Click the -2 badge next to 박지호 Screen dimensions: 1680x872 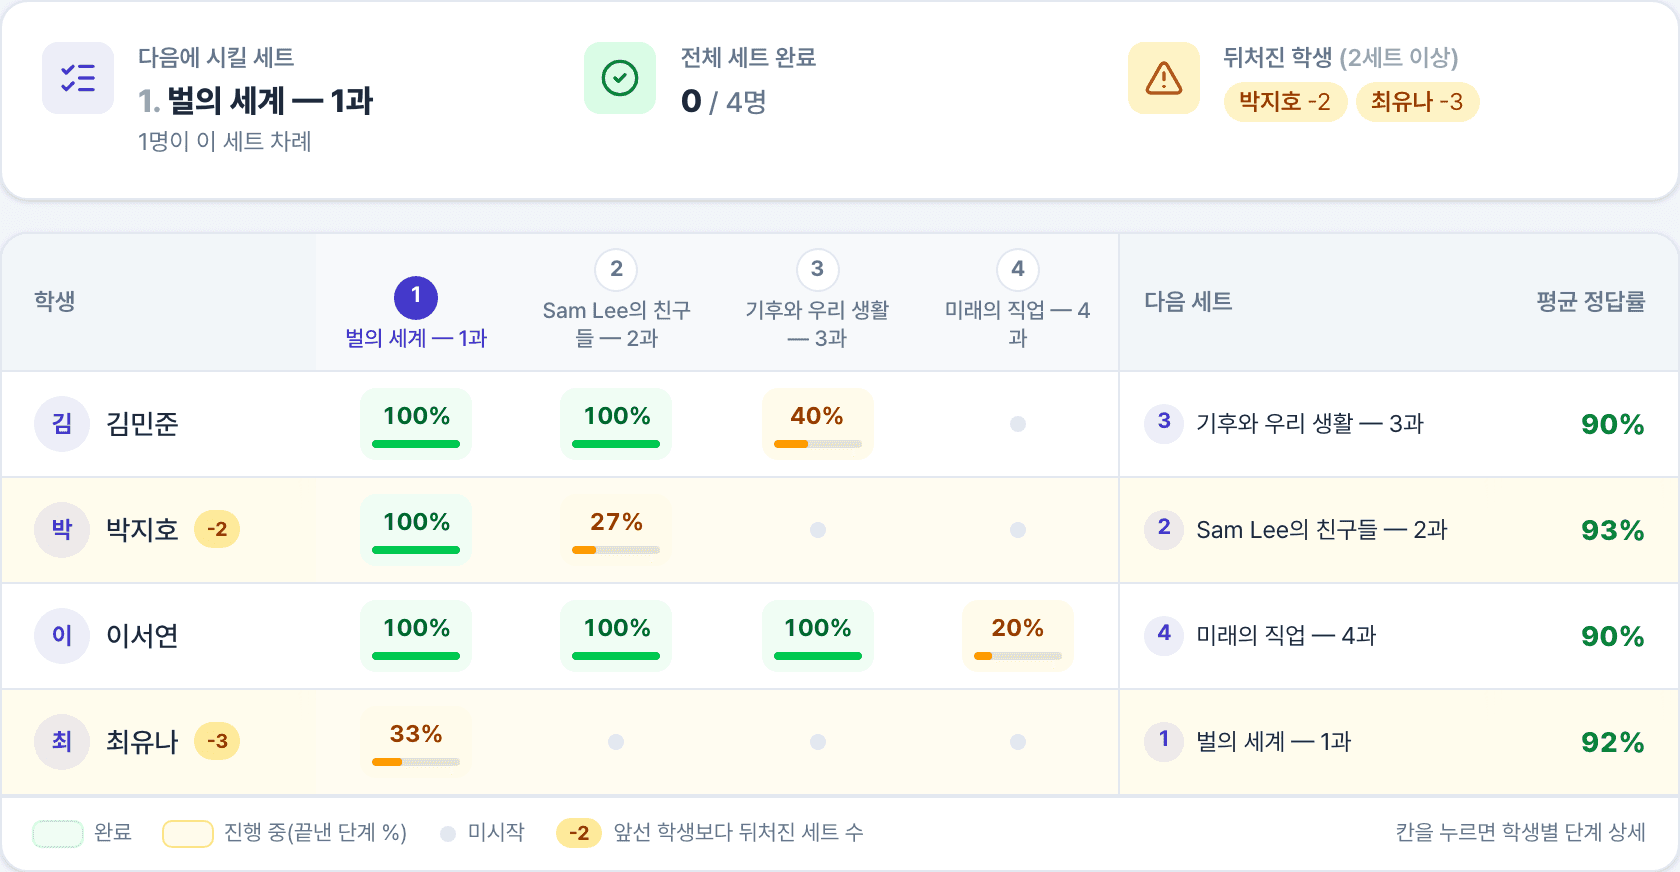coord(217,530)
